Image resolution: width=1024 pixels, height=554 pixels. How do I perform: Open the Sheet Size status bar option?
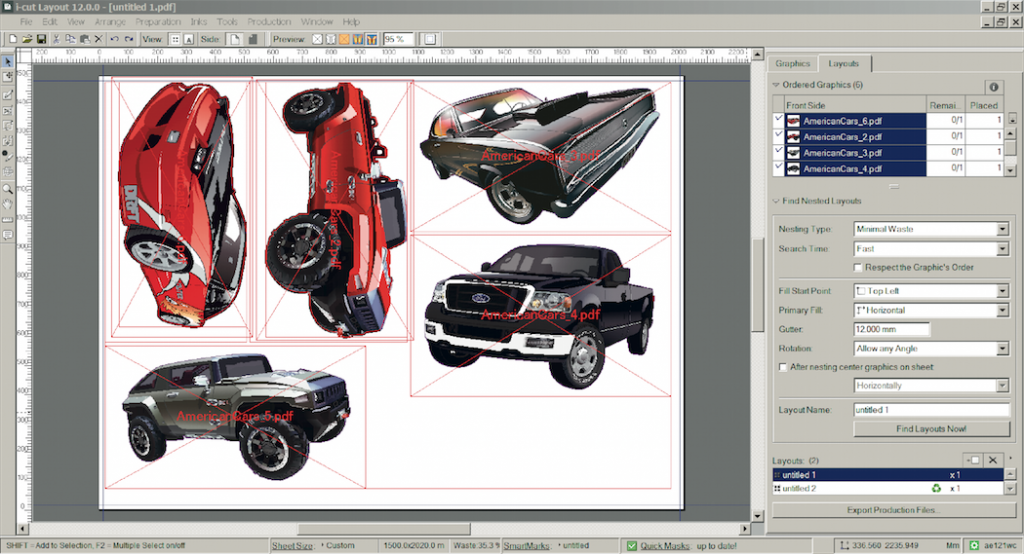(292, 546)
